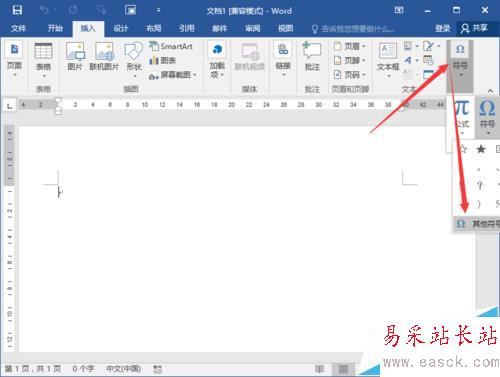Switch to the 引用 tab
Viewport: 500px width, 377px height.
(x=187, y=28)
